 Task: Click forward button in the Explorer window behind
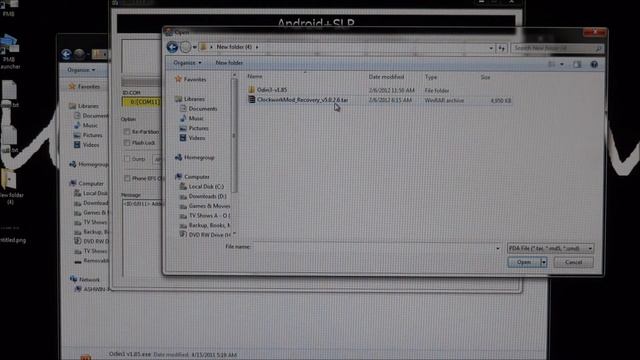click(x=80, y=54)
